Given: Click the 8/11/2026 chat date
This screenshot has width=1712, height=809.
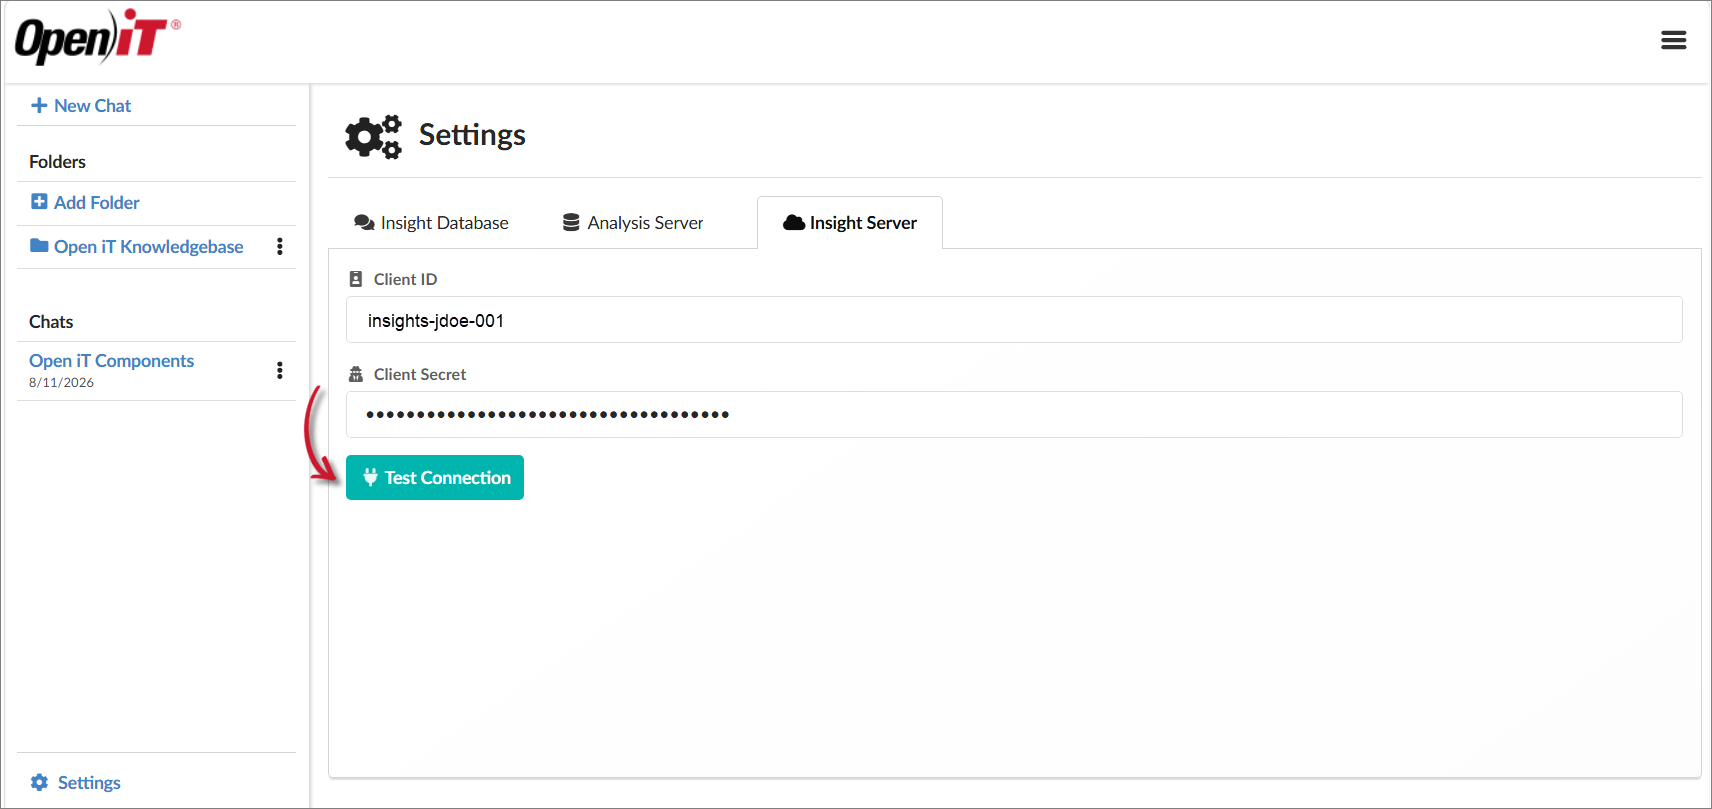Looking at the screenshot, I should pyautogui.click(x=61, y=383).
